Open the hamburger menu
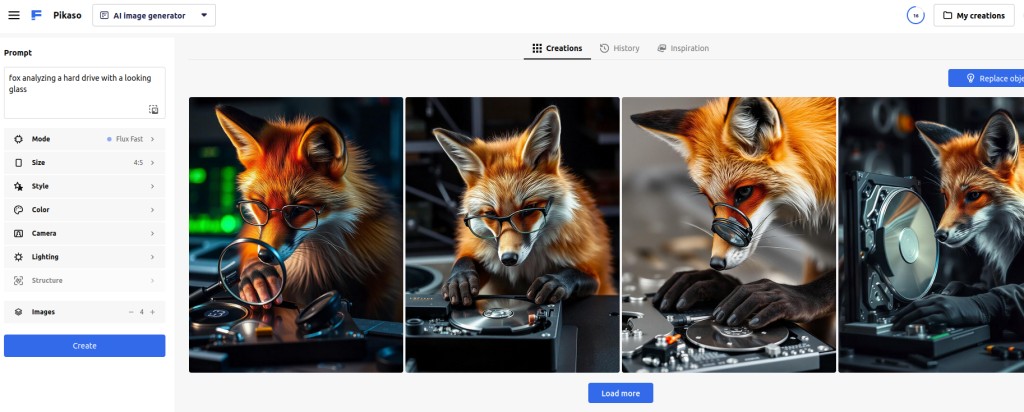The image size is (1024, 412). tap(14, 15)
